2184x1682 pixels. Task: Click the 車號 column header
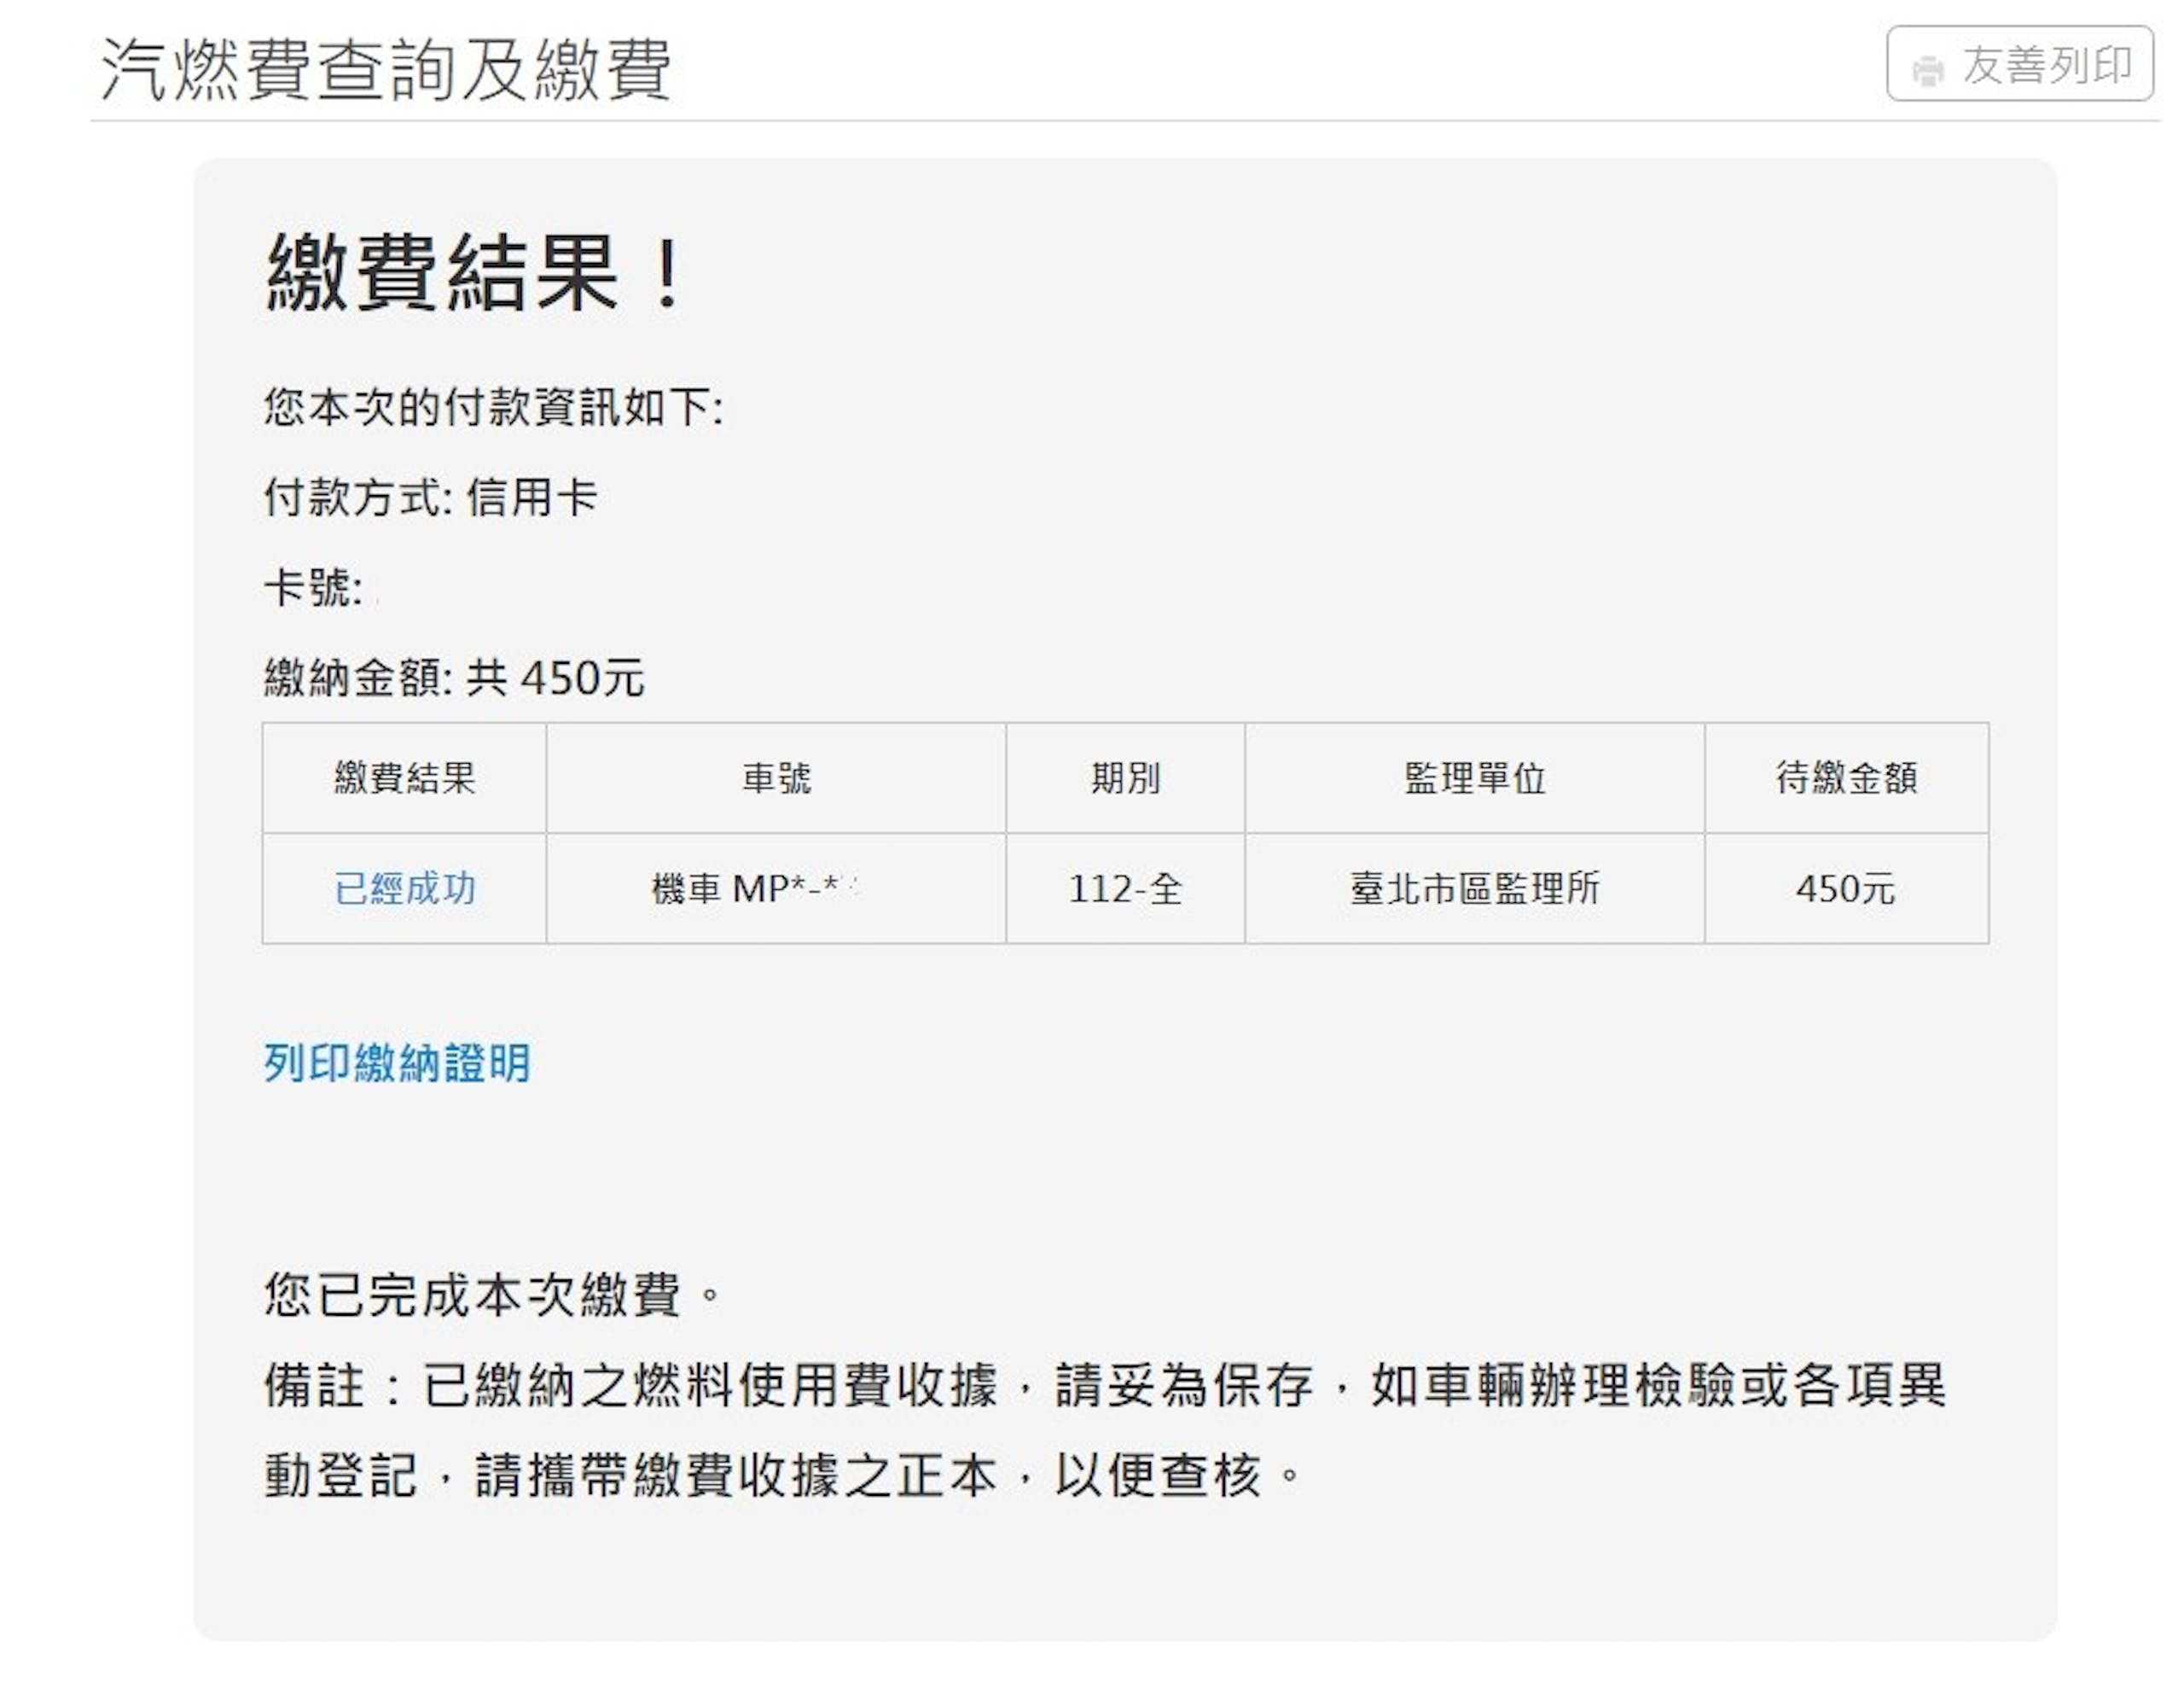pos(776,777)
